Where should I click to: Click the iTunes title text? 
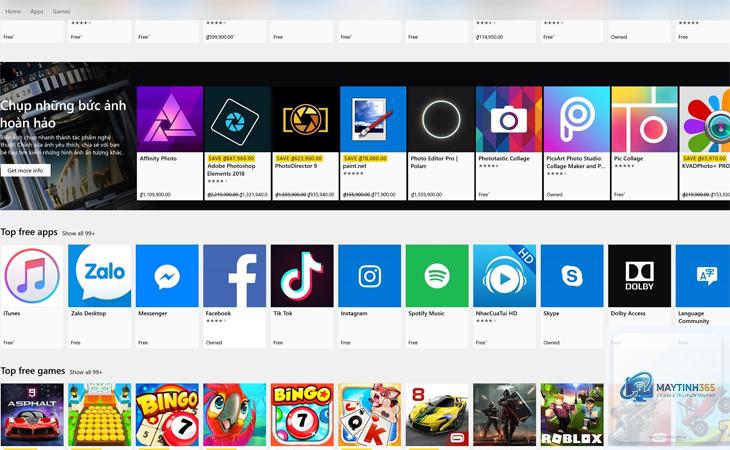click(x=12, y=314)
